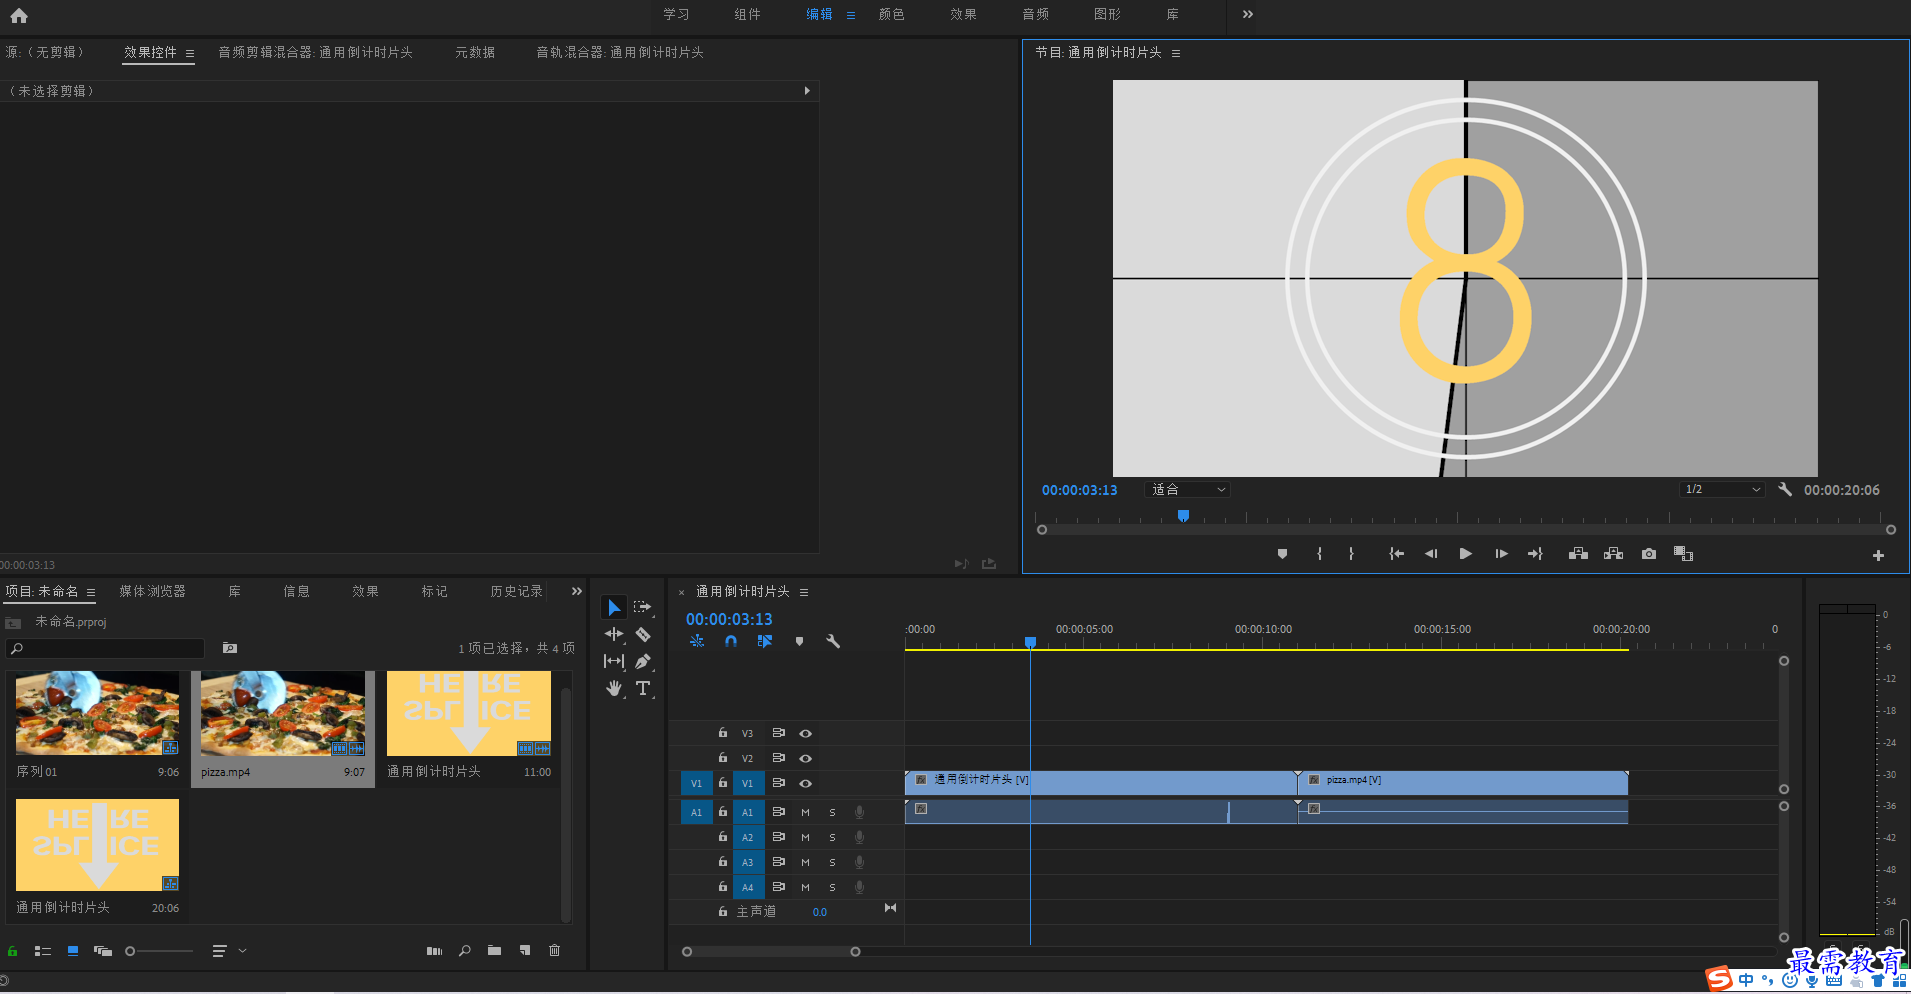Open program monitor panel menu 节目
This screenshot has width=1911, height=994.
(1176, 53)
